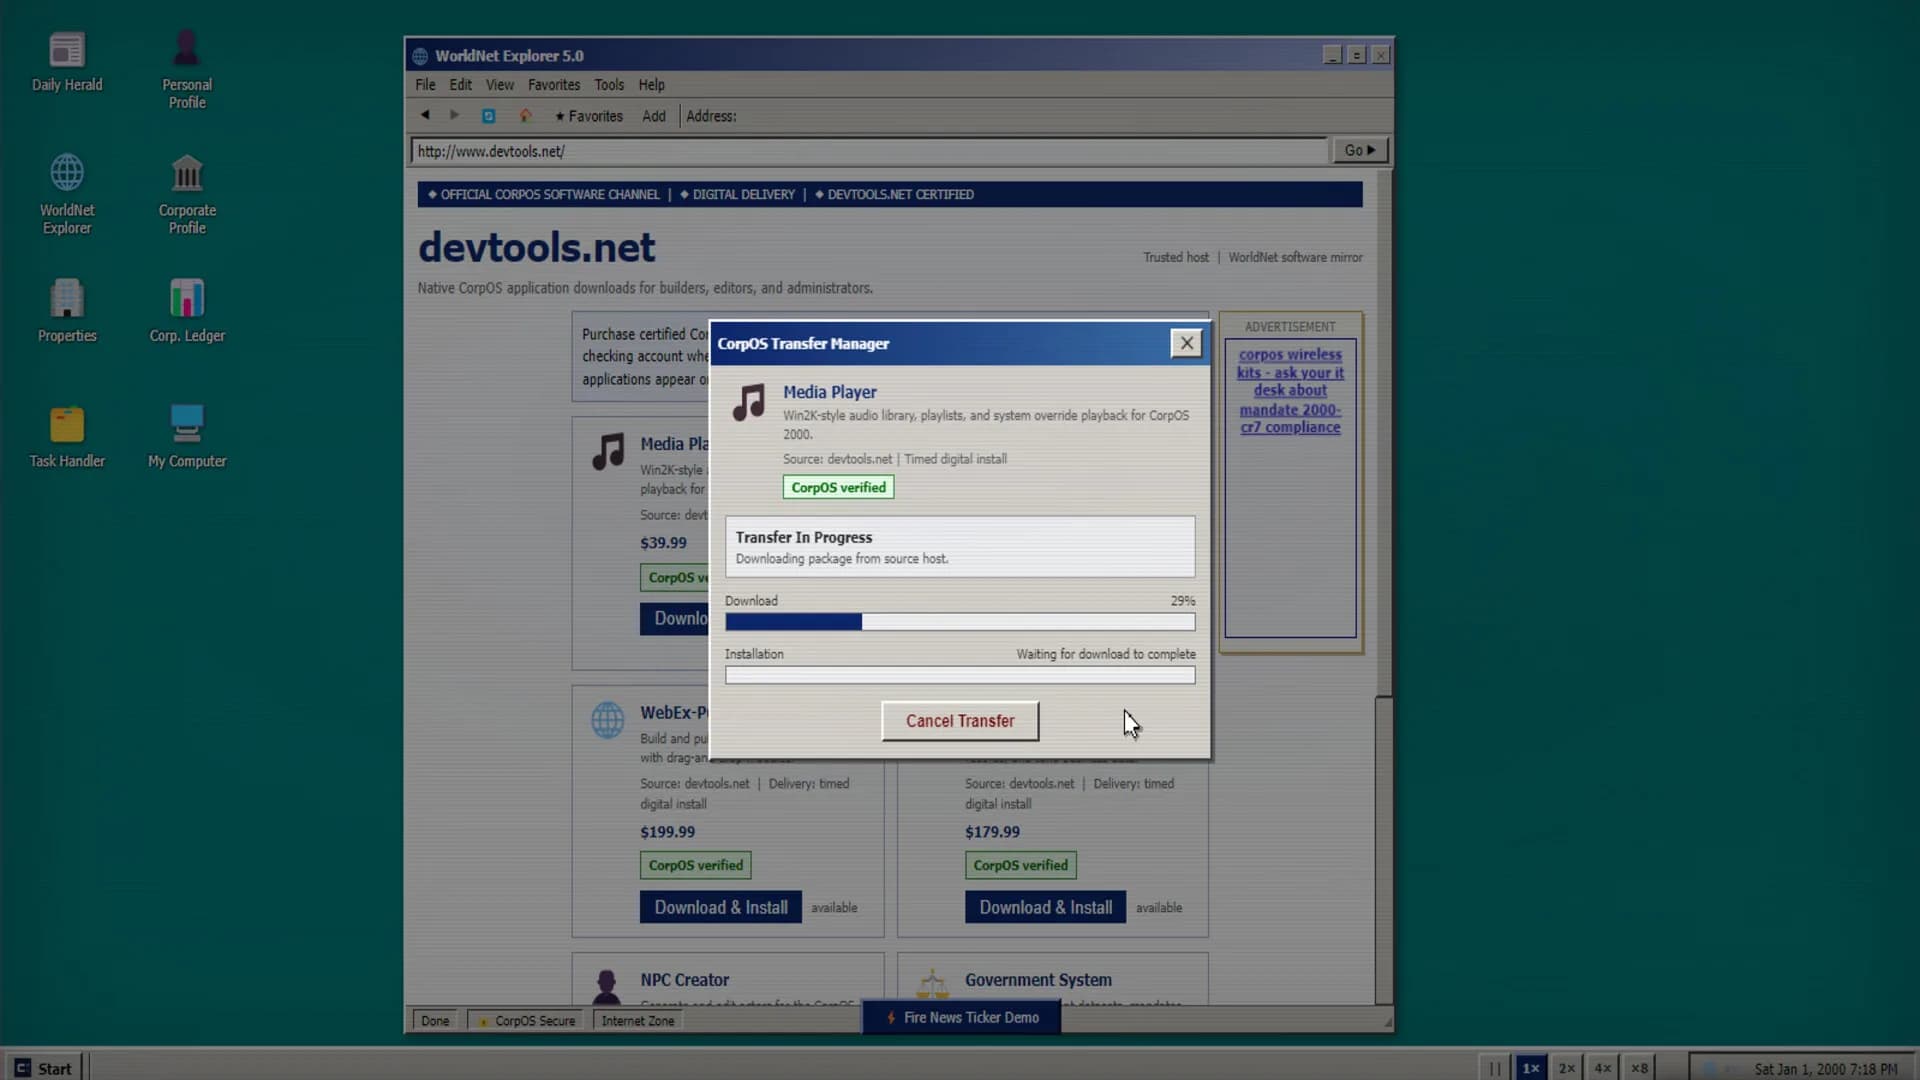Open the Properties desktop icon

coord(67,312)
